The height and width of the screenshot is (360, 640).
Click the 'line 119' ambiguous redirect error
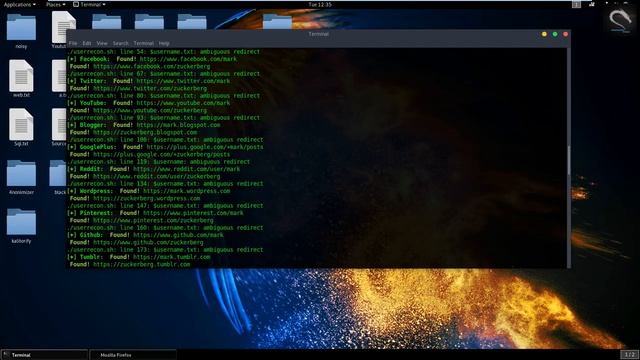(158, 162)
